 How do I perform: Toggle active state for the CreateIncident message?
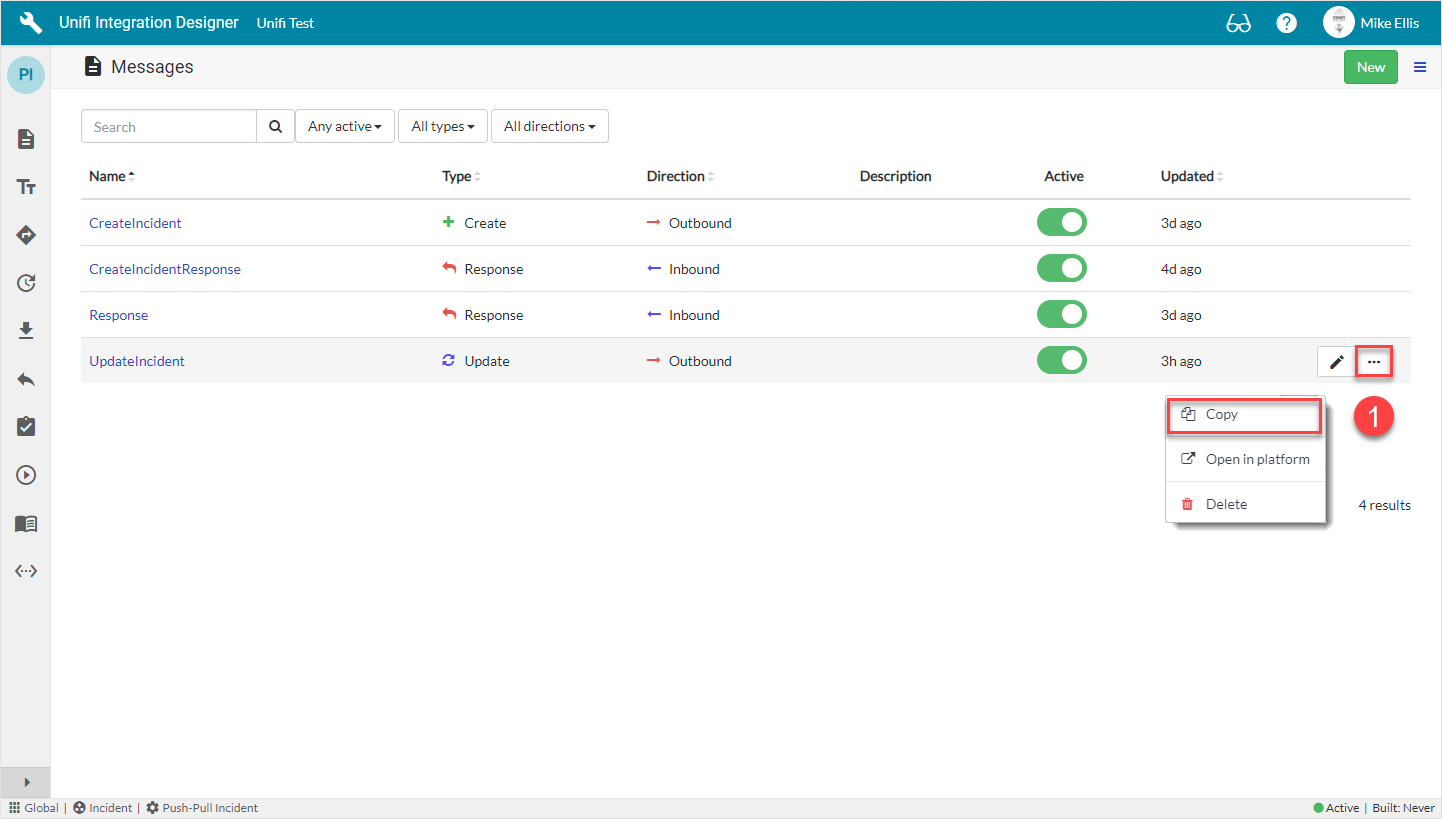pyautogui.click(x=1062, y=222)
